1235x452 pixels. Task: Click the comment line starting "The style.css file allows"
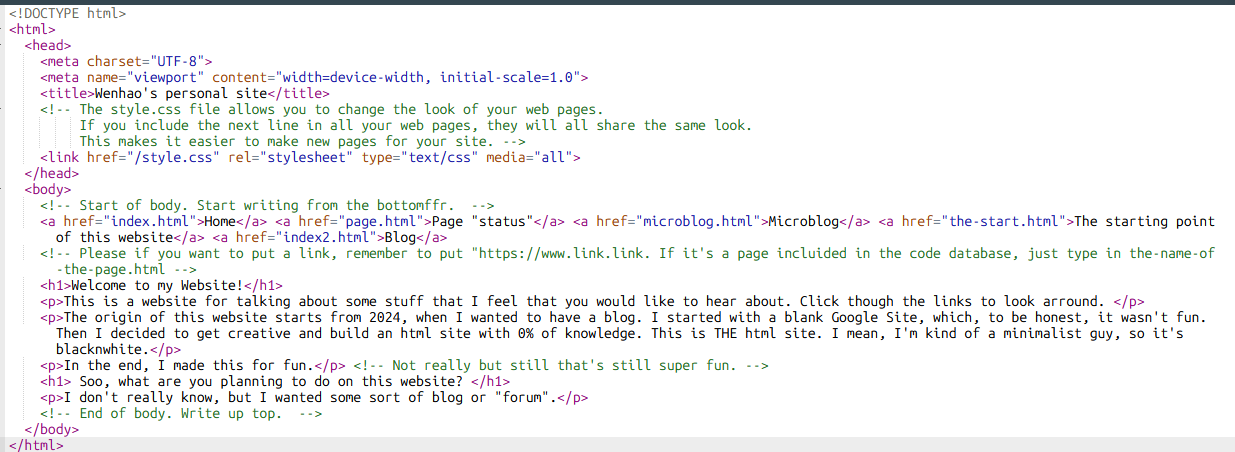[x=322, y=109]
